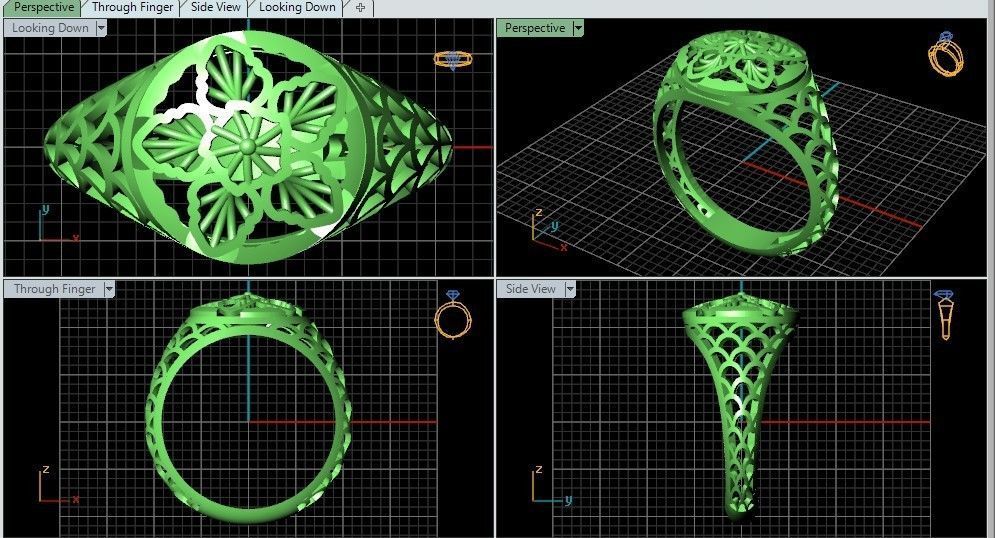Click the XYZ axis icon in Perspective viewport

tap(548, 231)
